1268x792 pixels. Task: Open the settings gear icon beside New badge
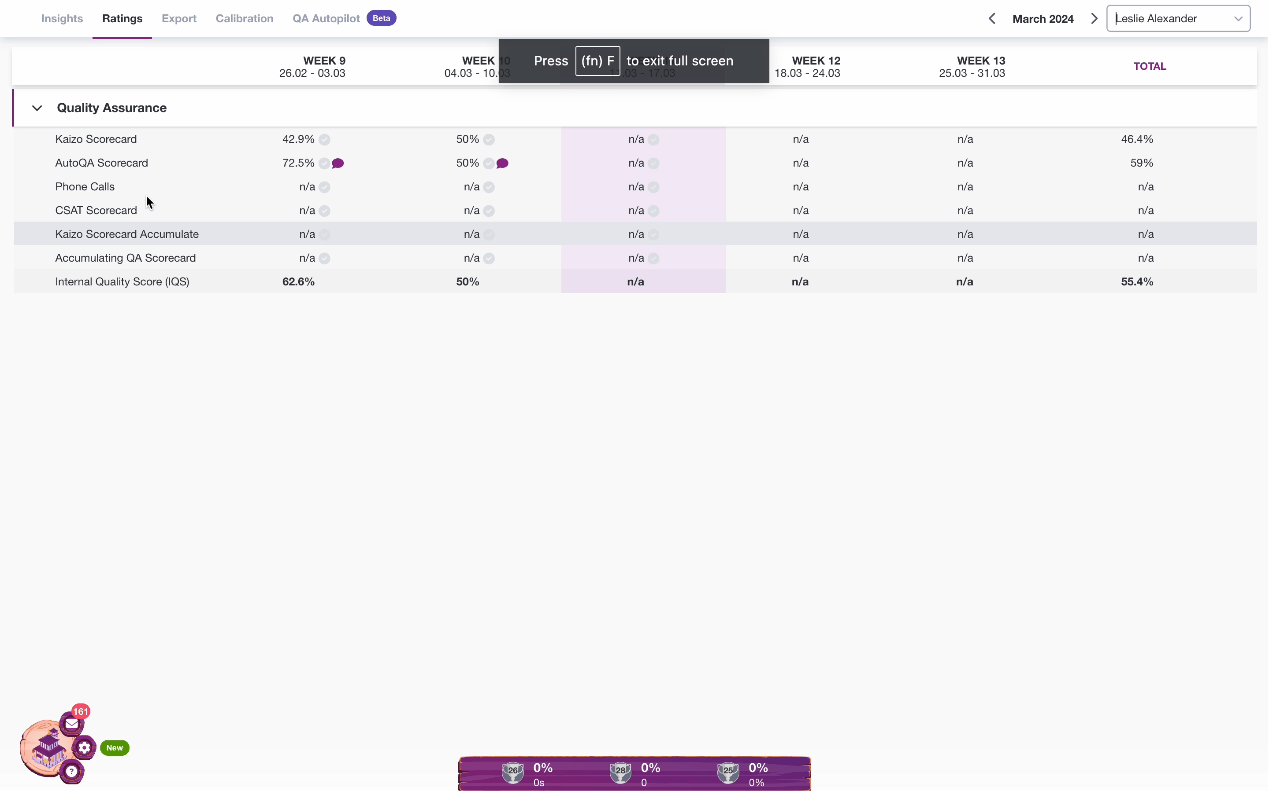[84, 747]
